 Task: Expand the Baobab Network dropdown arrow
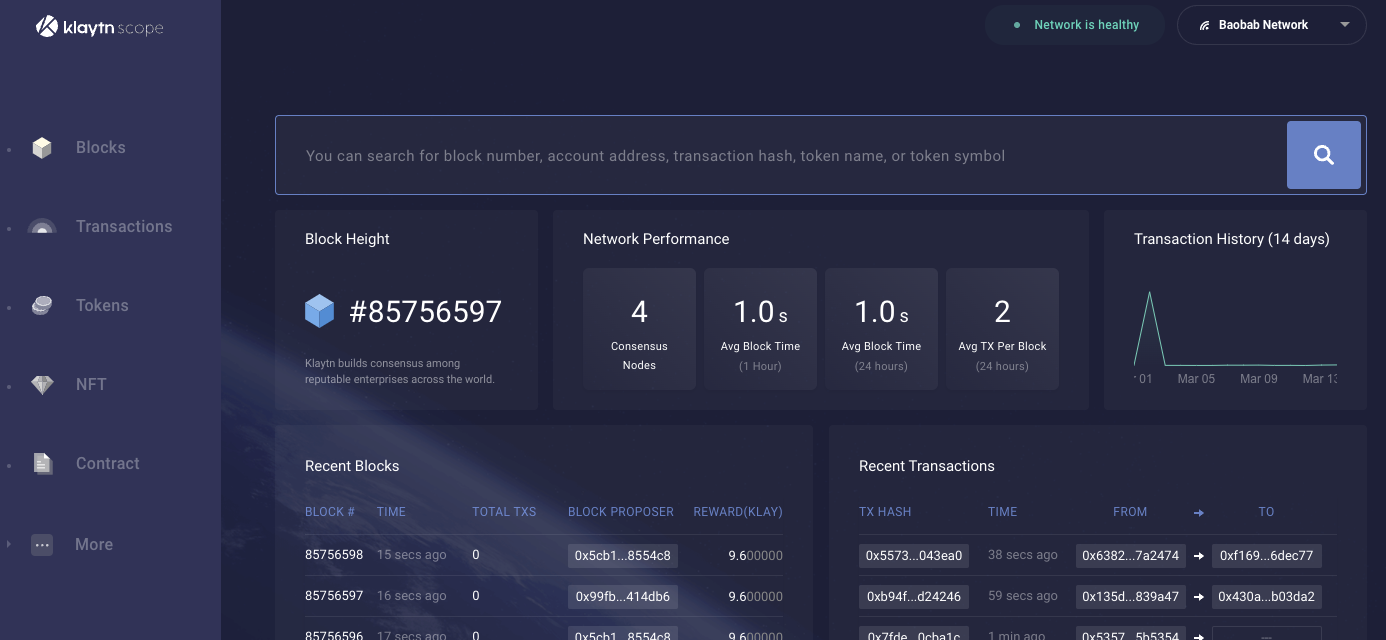pyautogui.click(x=1345, y=25)
